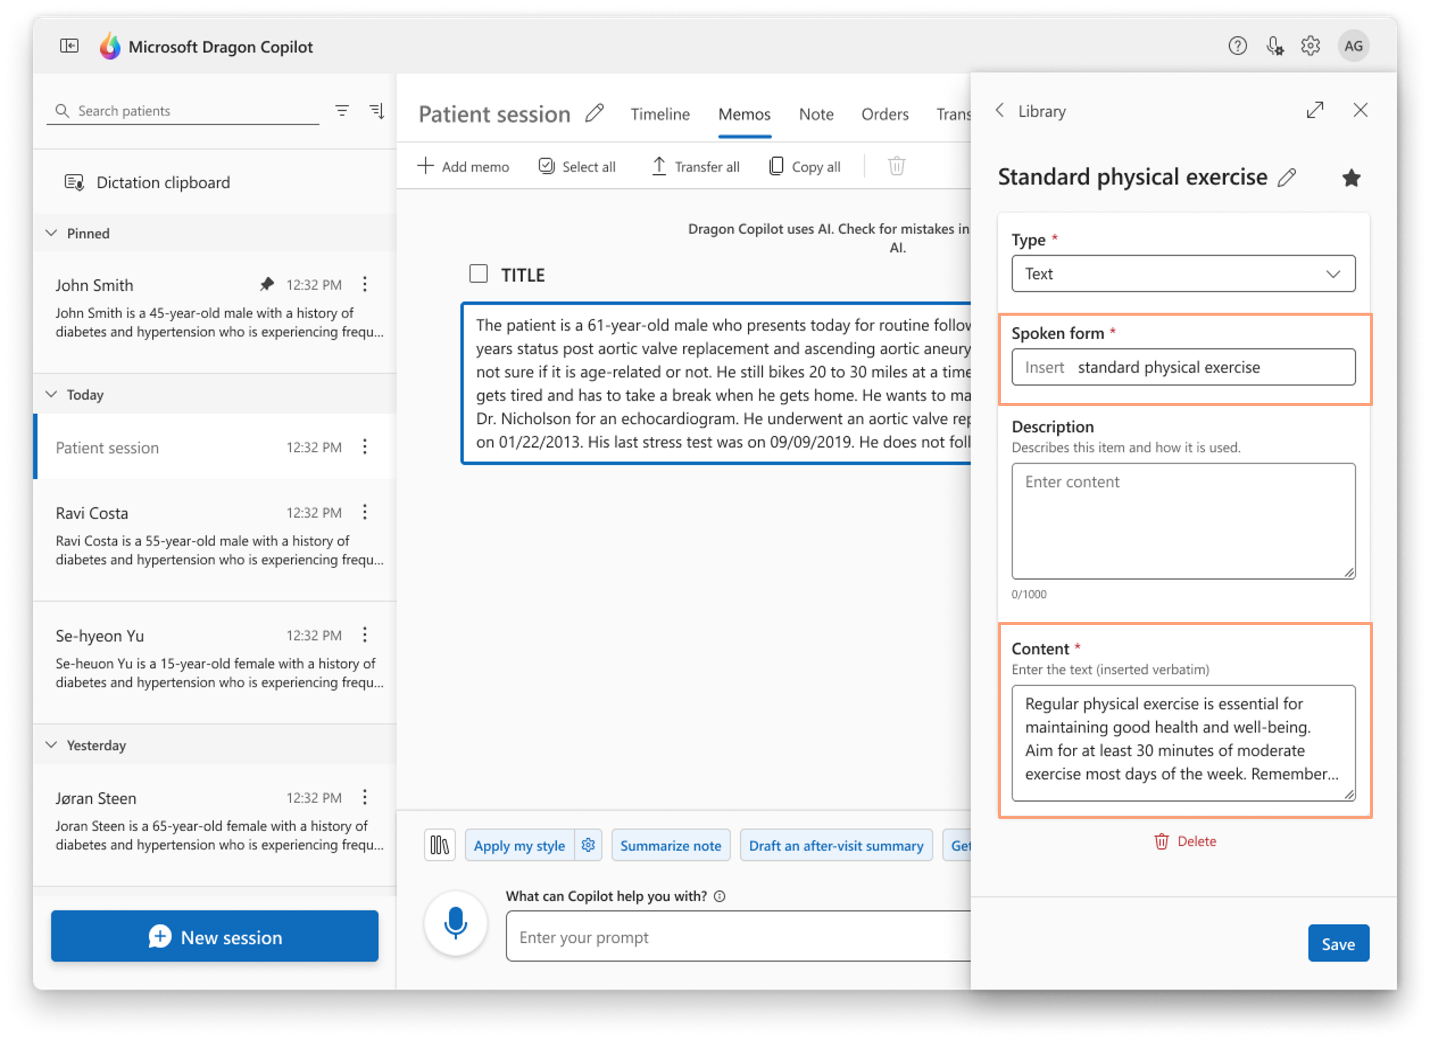Open Apply my style settings gear
The height and width of the screenshot is (1040, 1430).
(x=589, y=845)
